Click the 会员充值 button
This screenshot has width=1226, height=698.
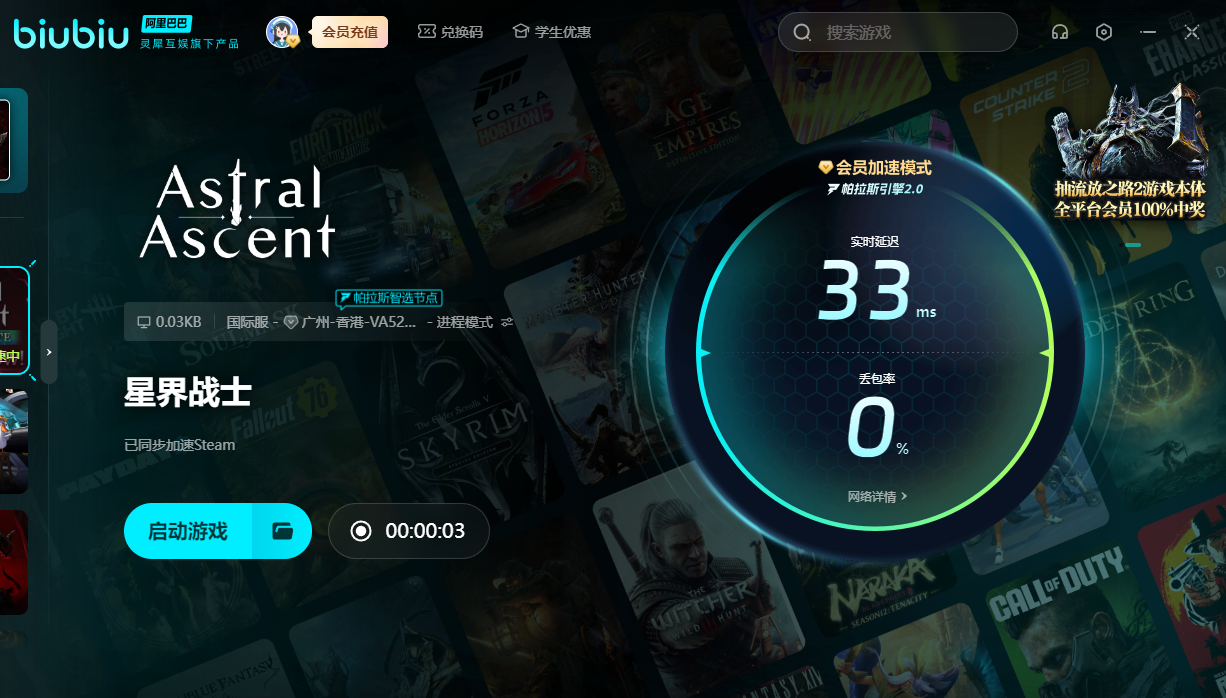point(350,32)
